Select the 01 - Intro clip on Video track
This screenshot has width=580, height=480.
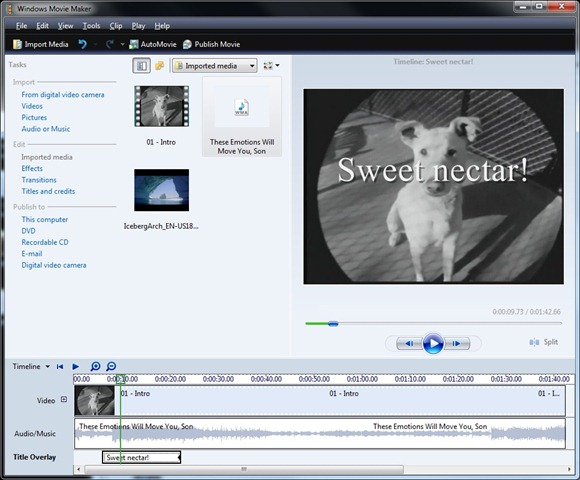[320, 401]
